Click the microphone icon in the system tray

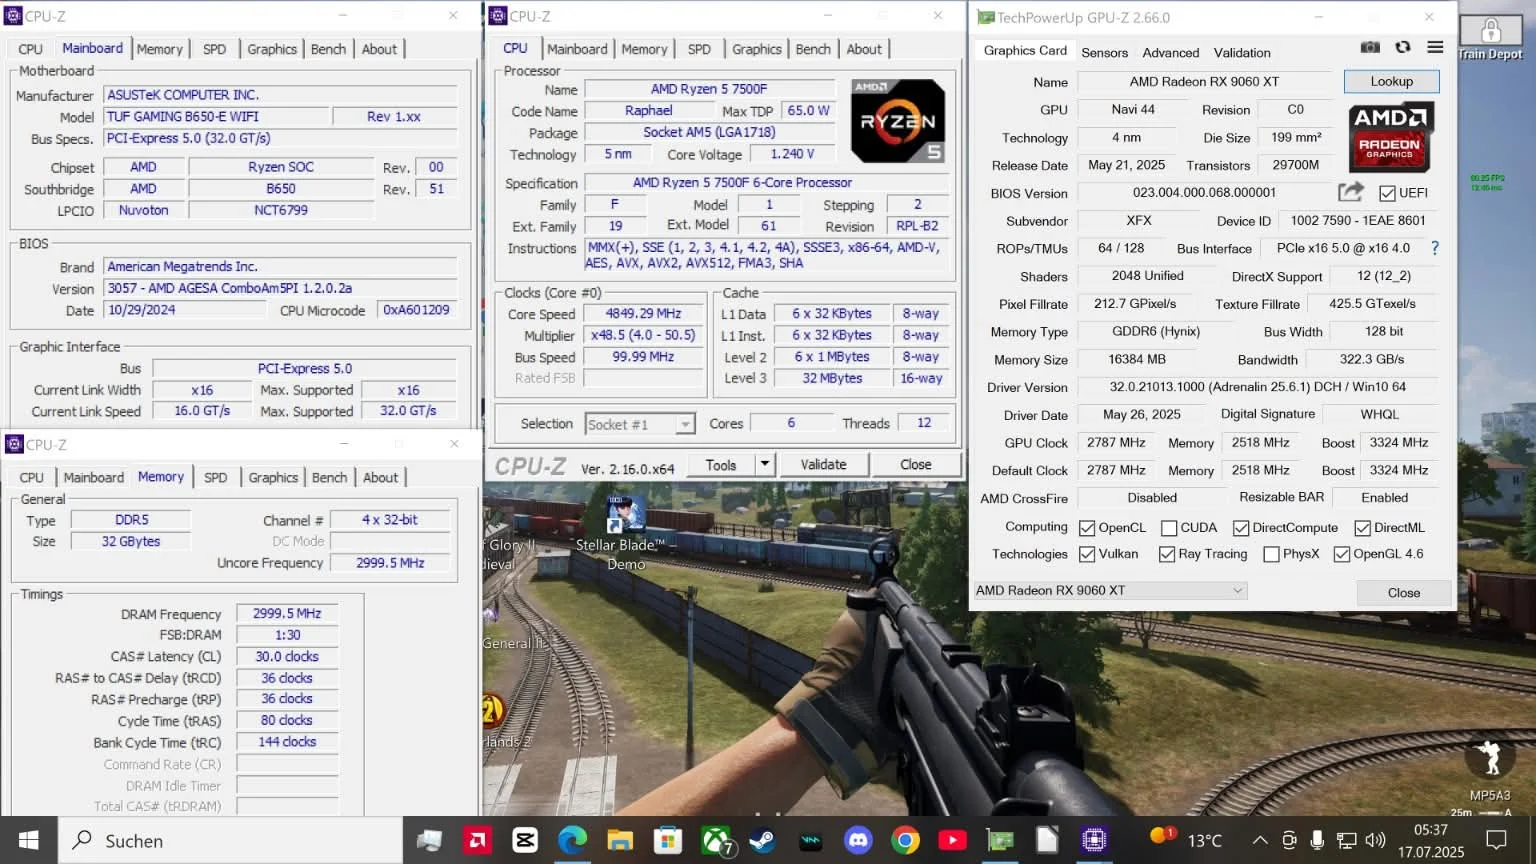(1318, 840)
